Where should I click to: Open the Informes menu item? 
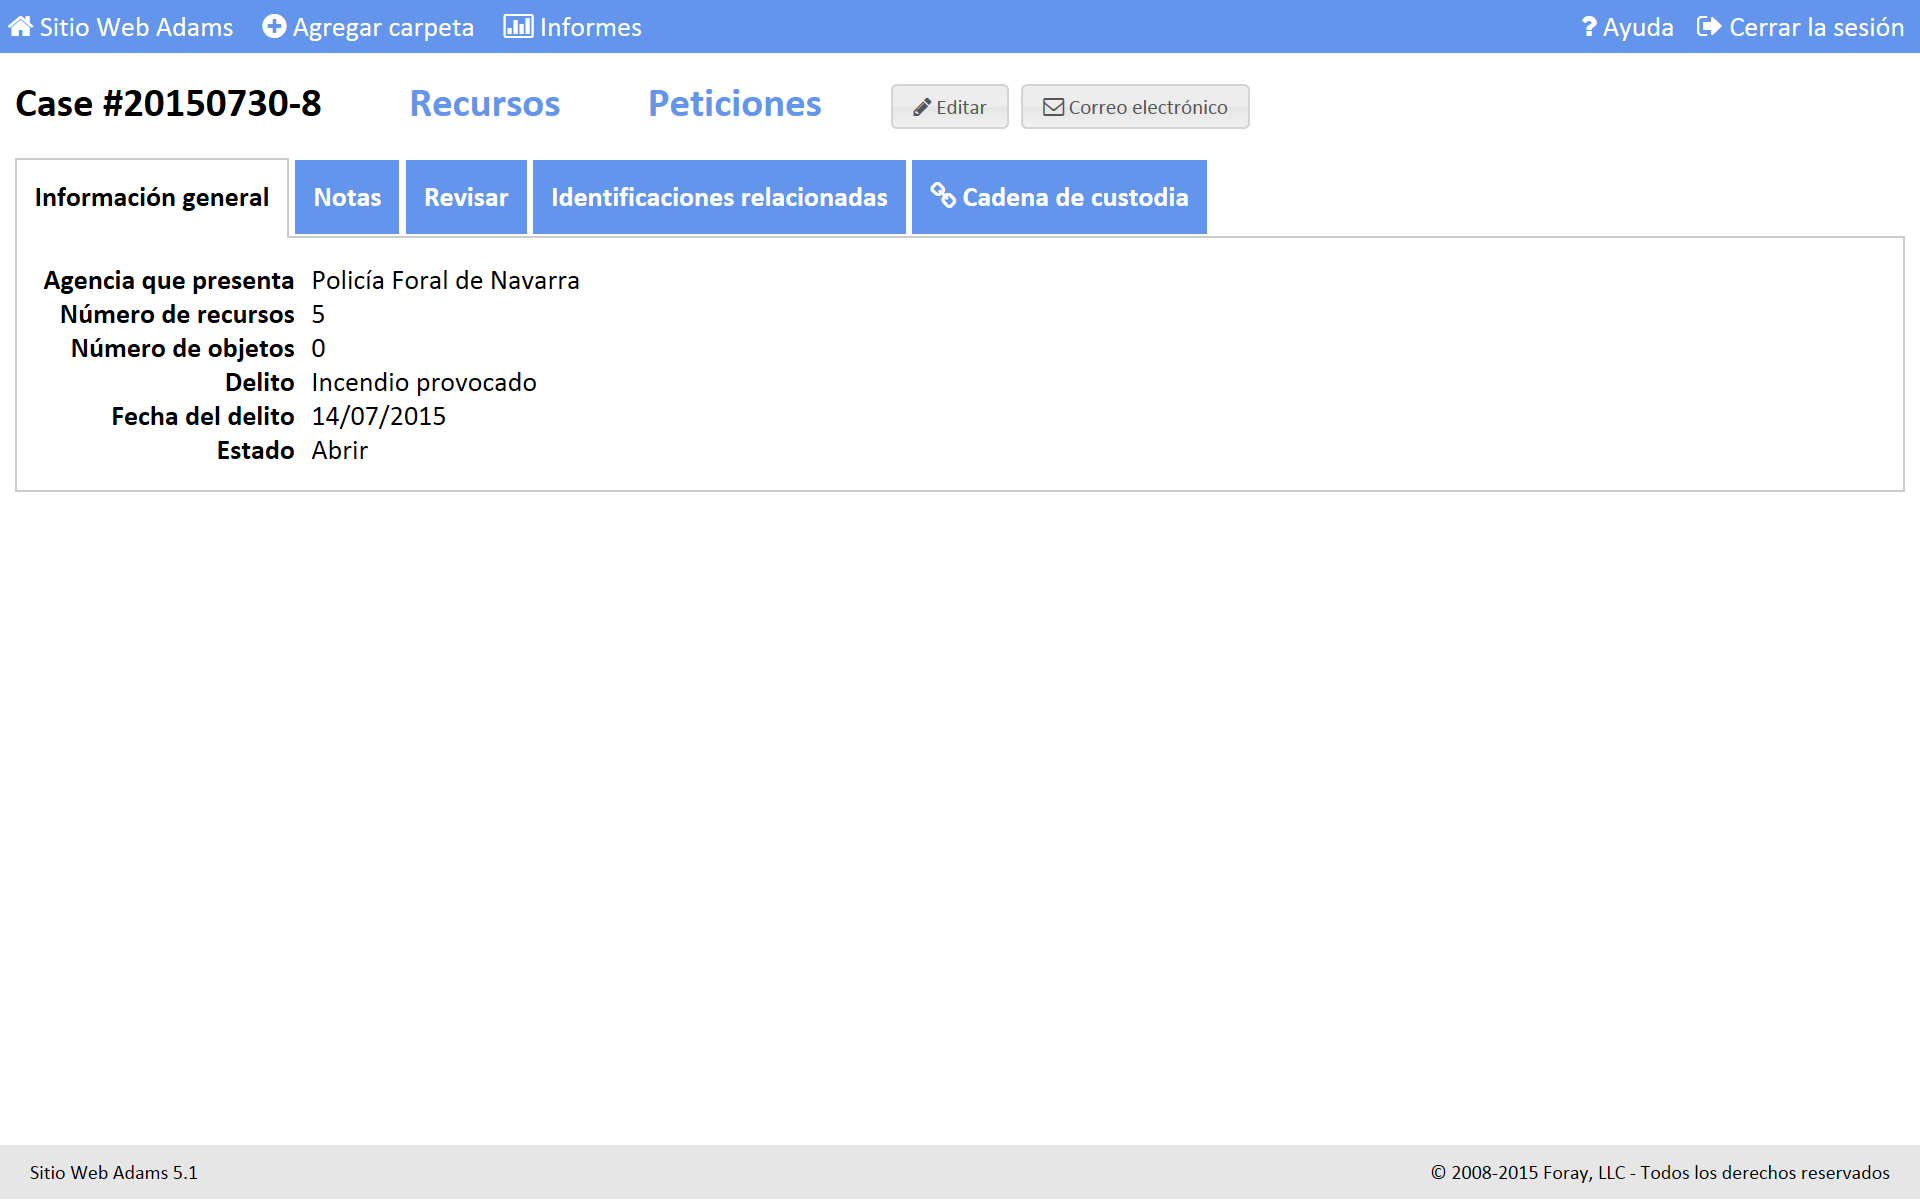pyautogui.click(x=590, y=27)
